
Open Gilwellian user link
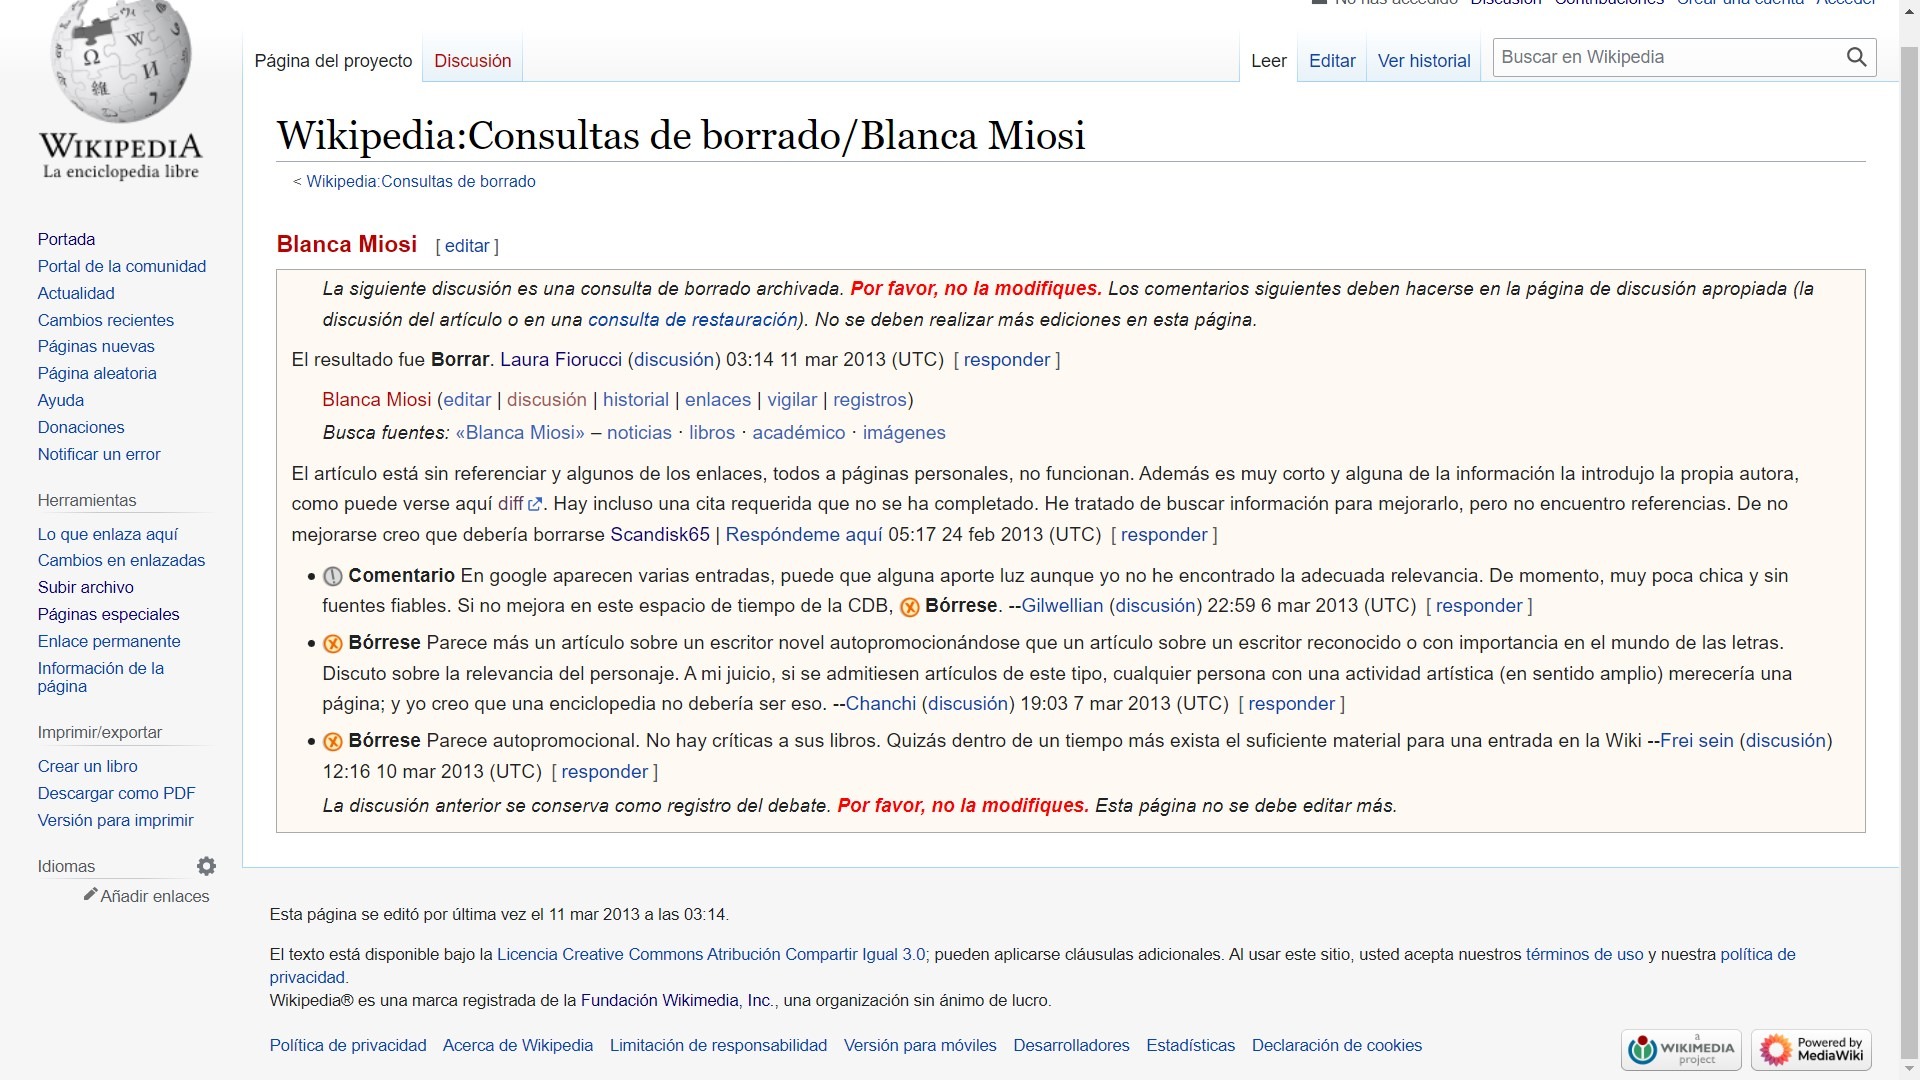(1062, 606)
